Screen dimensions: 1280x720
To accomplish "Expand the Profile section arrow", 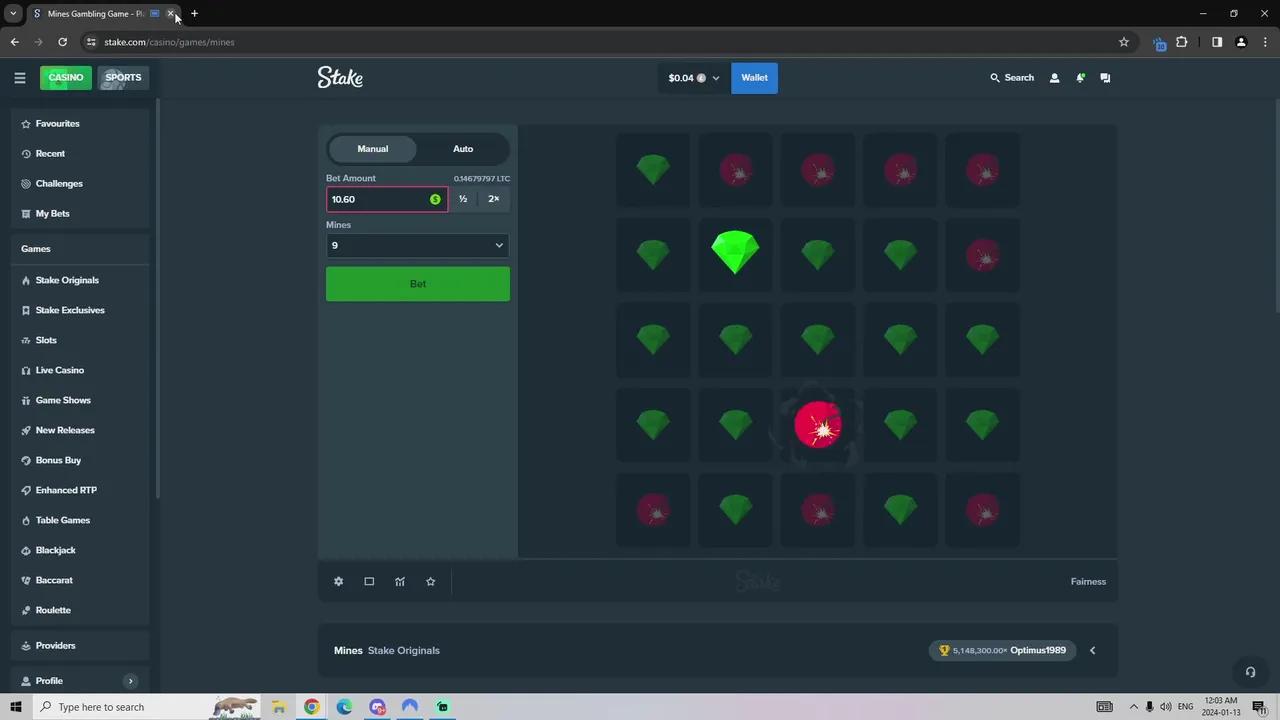I will [130, 681].
